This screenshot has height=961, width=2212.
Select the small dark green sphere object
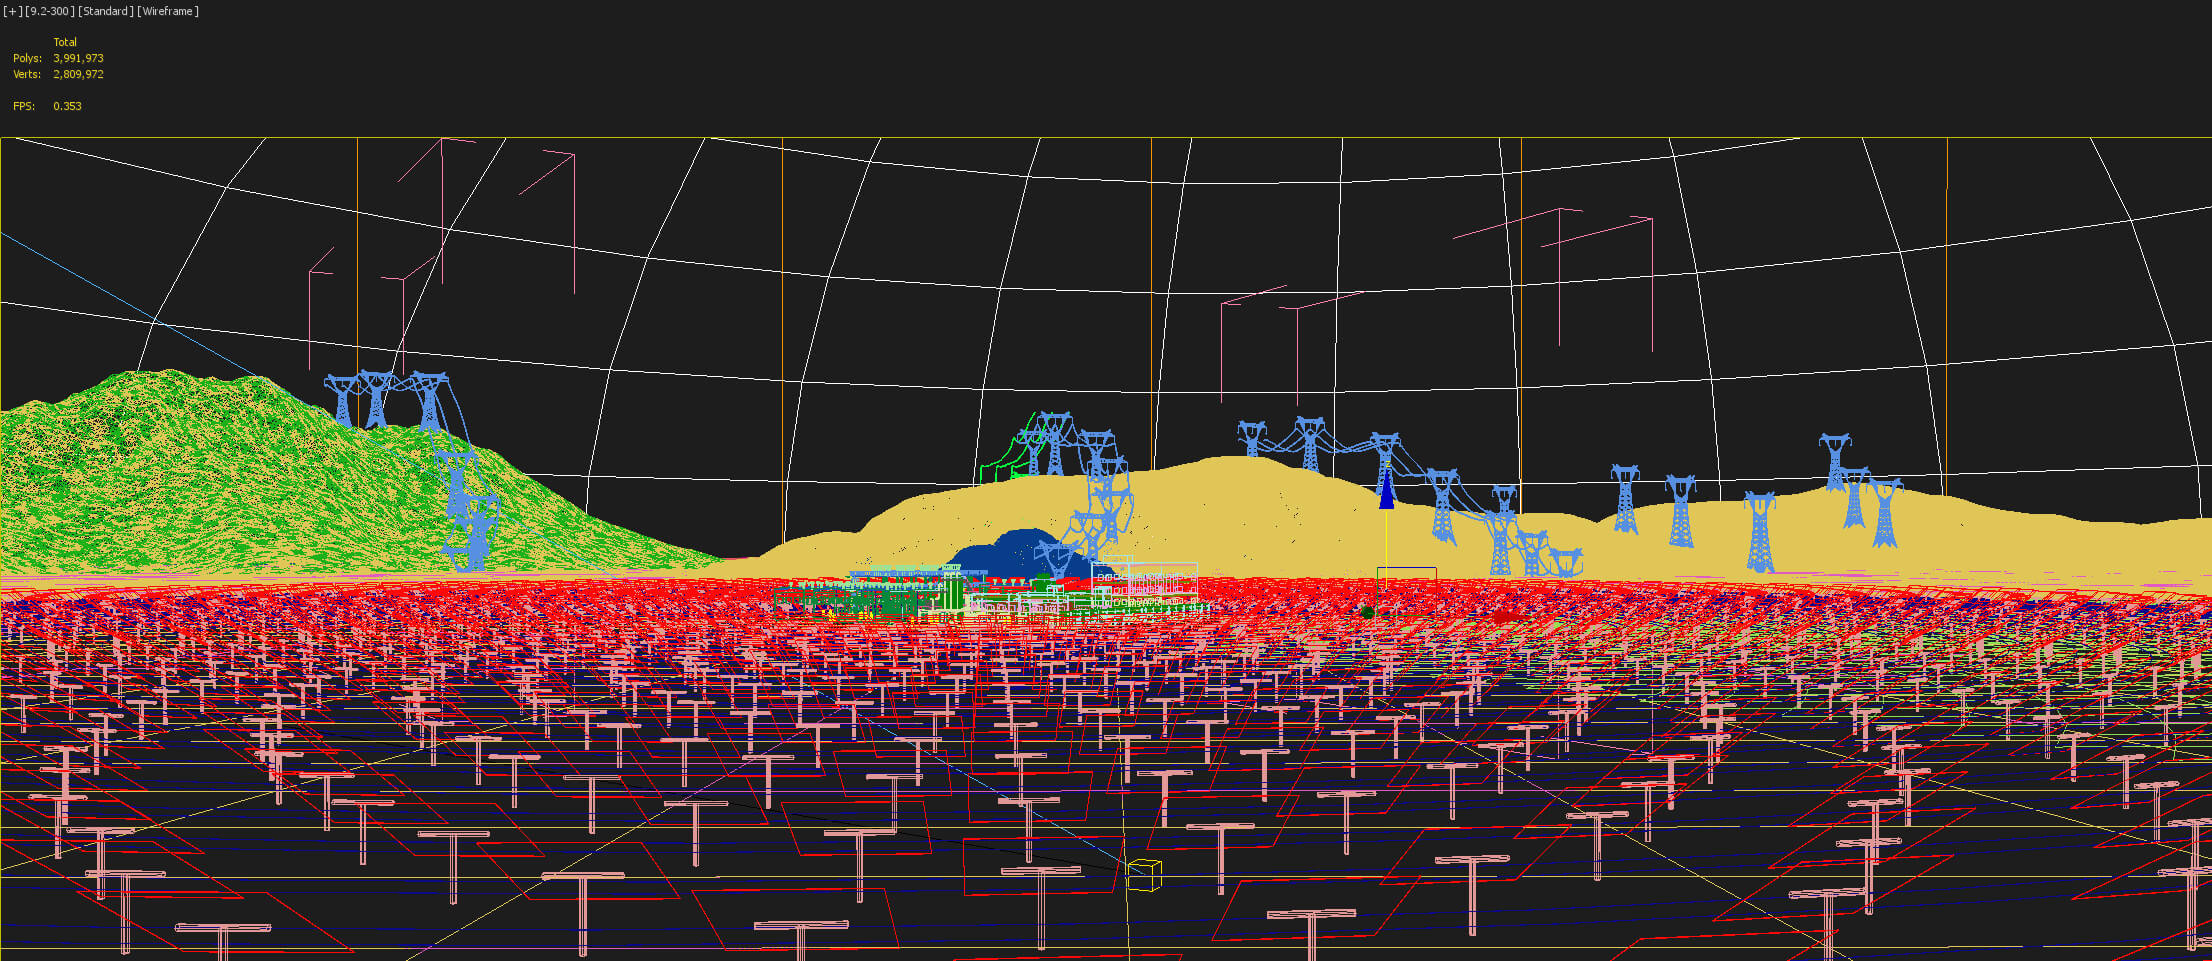1367,612
